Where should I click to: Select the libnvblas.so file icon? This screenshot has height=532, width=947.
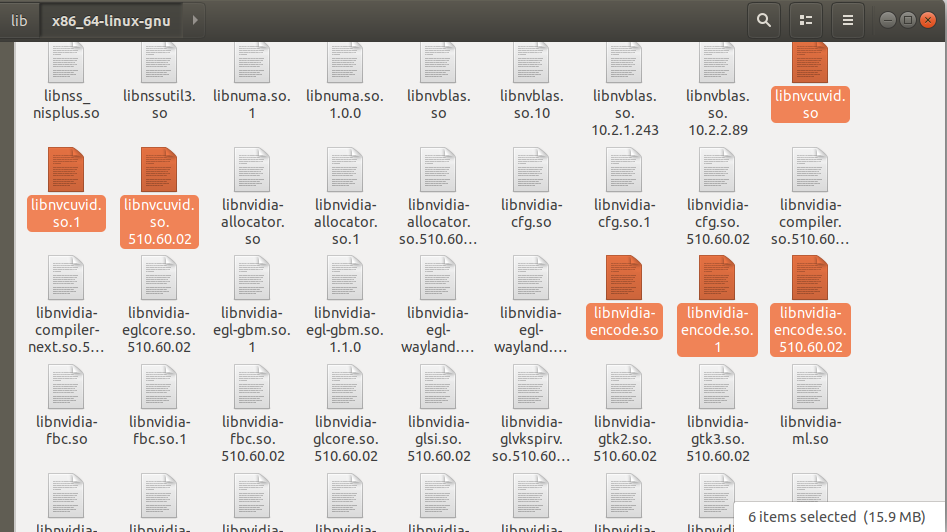(438, 62)
